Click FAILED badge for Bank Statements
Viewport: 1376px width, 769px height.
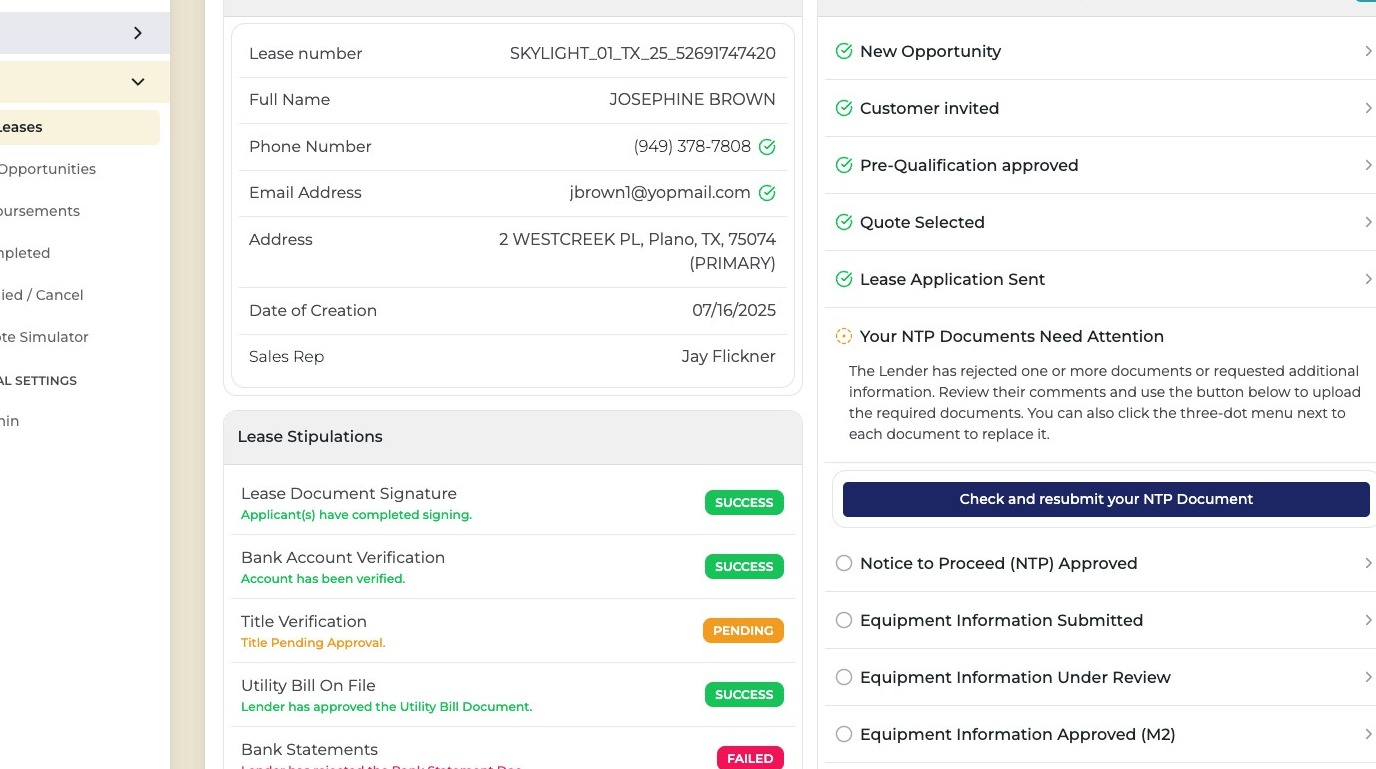point(750,758)
